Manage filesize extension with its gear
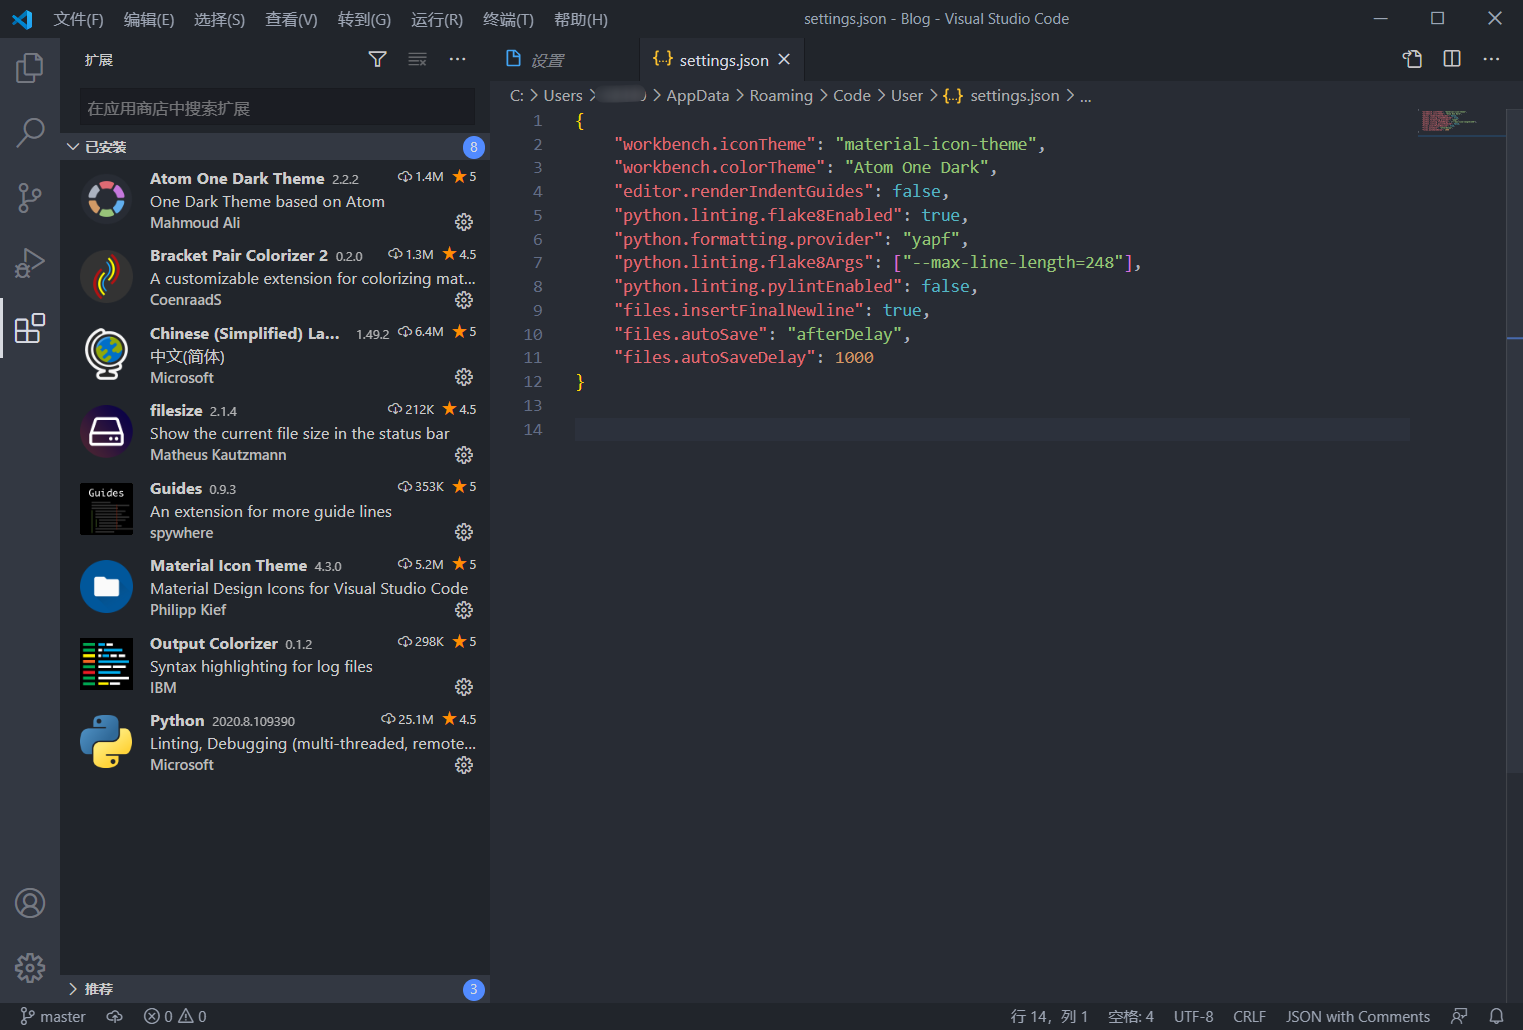The image size is (1523, 1030). click(x=464, y=455)
